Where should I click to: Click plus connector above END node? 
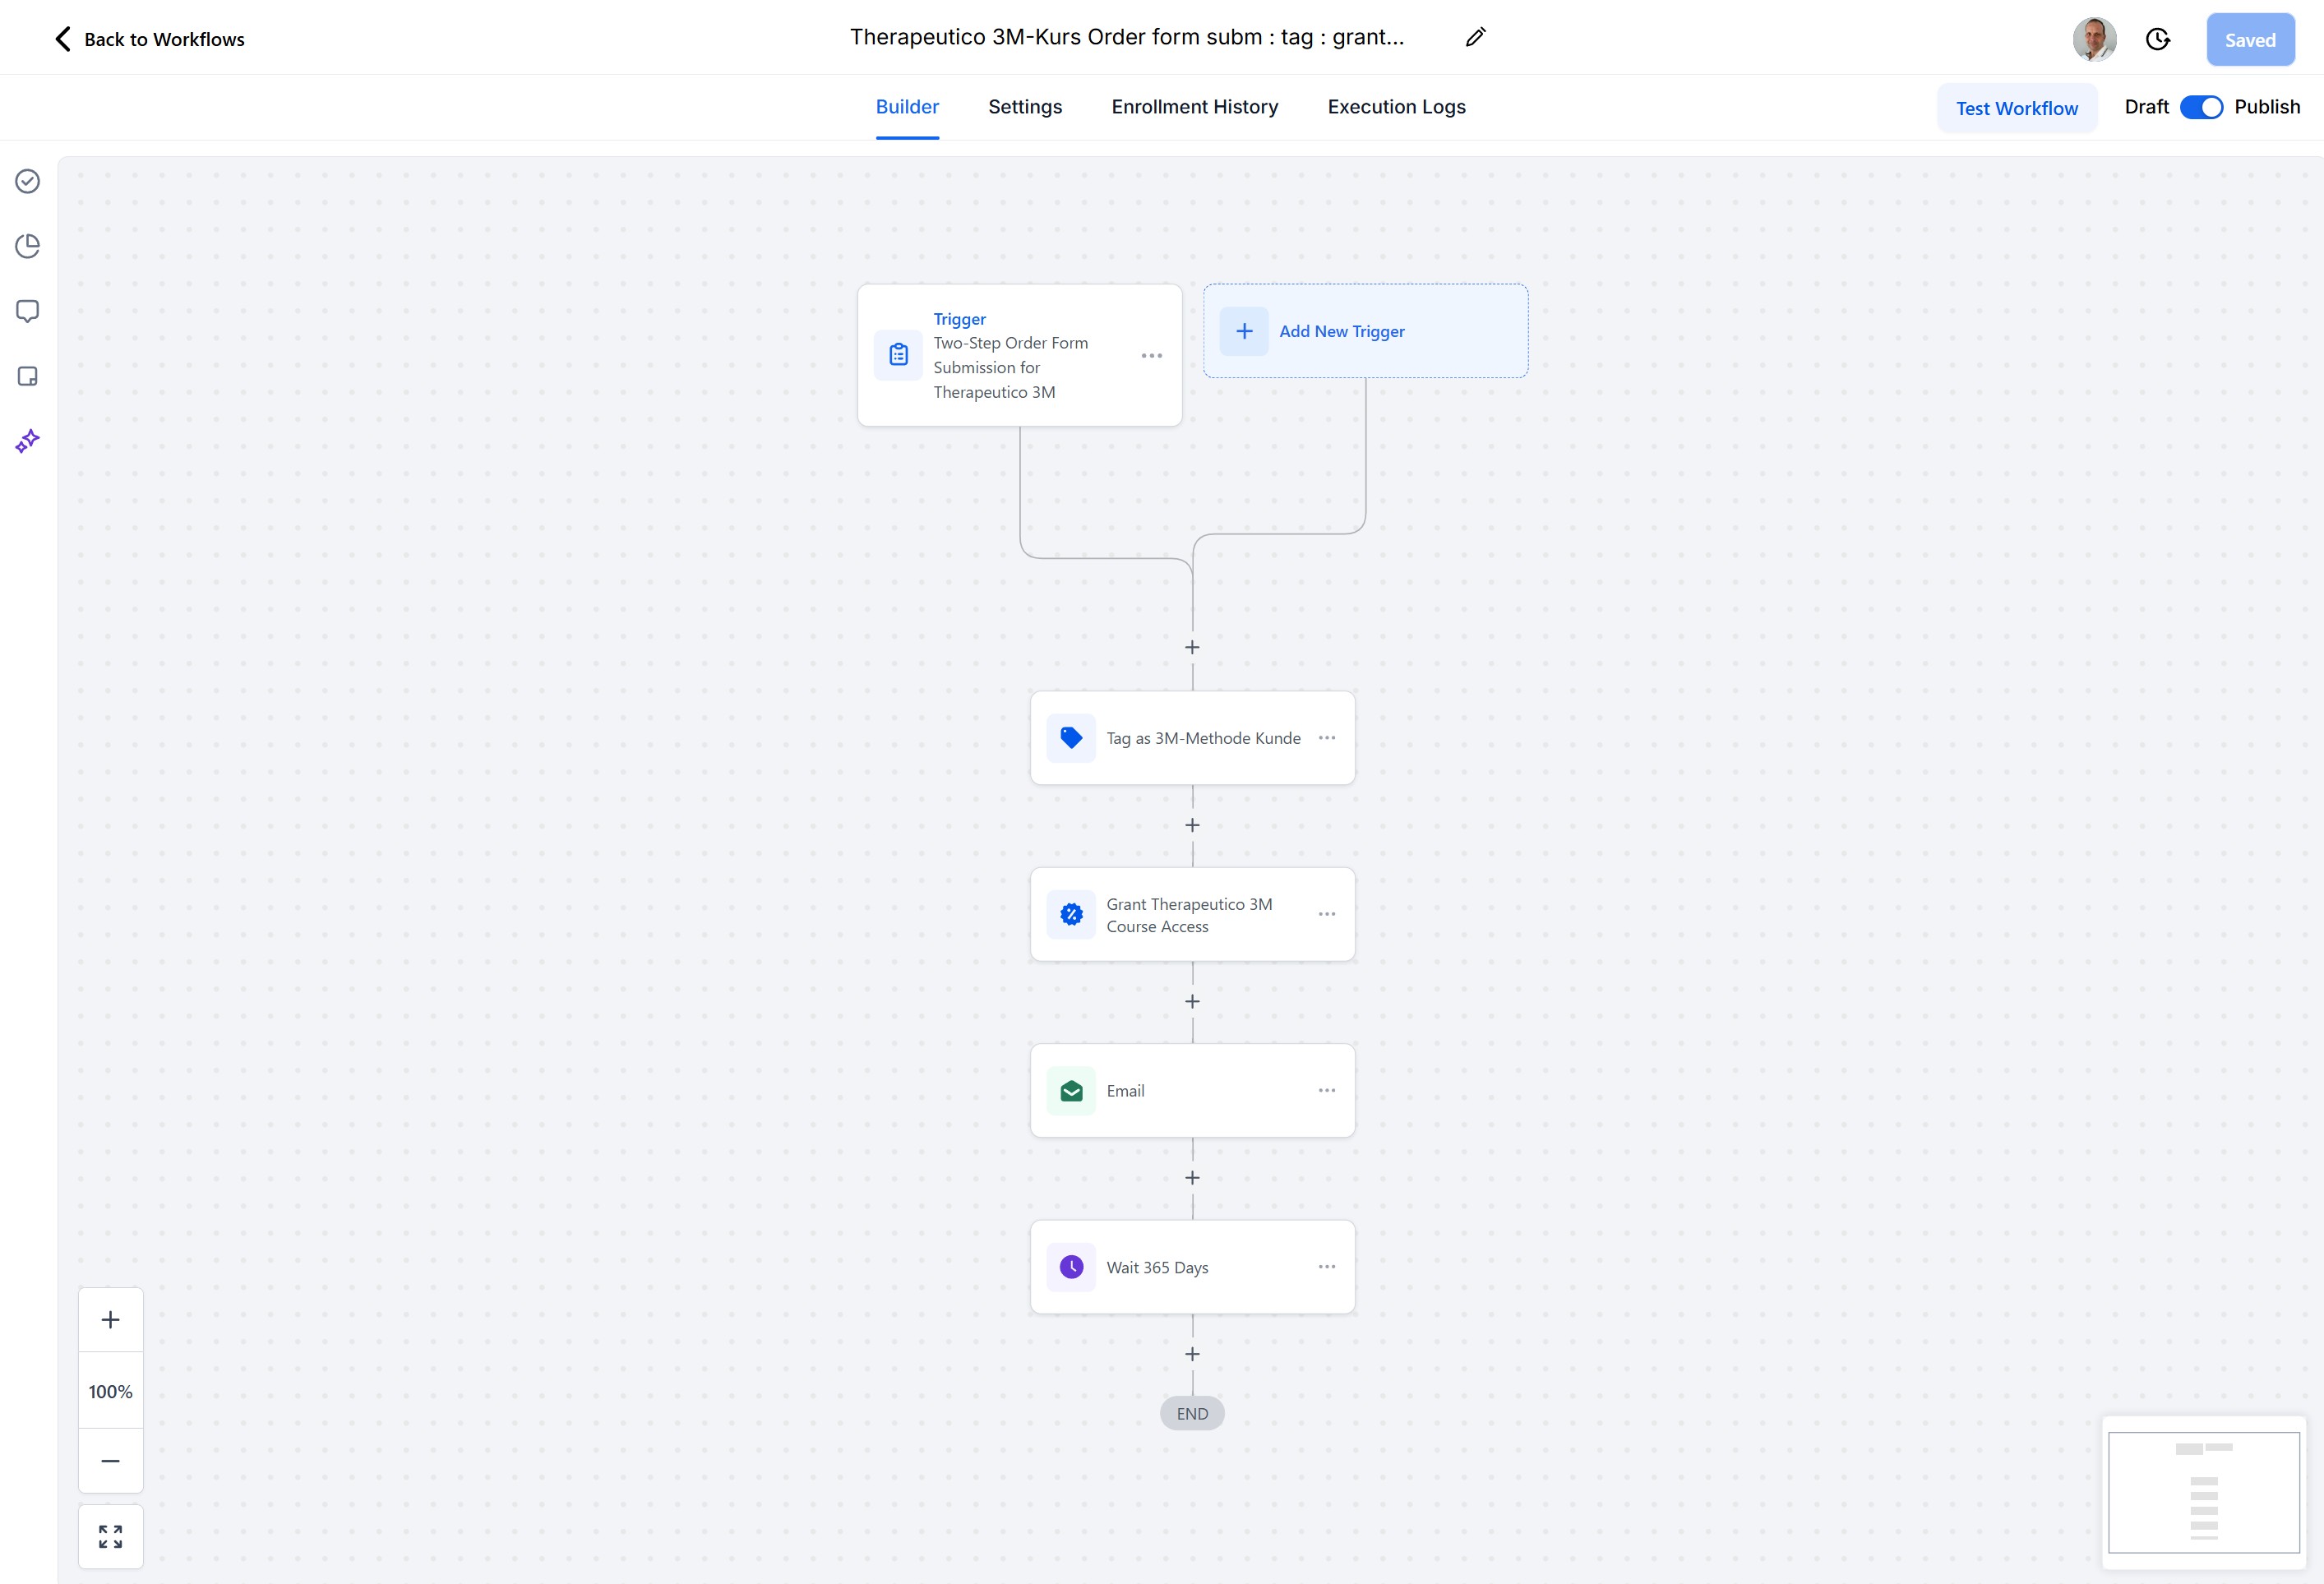[1192, 1354]
